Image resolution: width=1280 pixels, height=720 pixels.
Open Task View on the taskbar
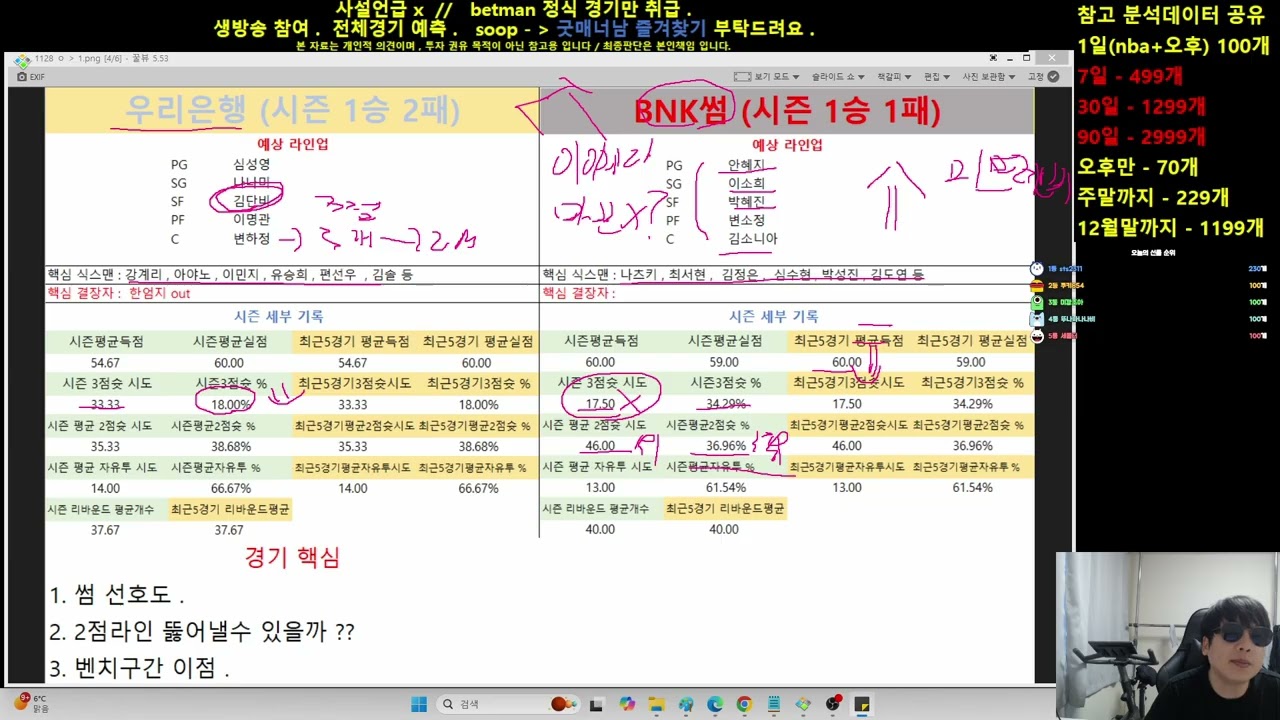[x=596, y=704]
